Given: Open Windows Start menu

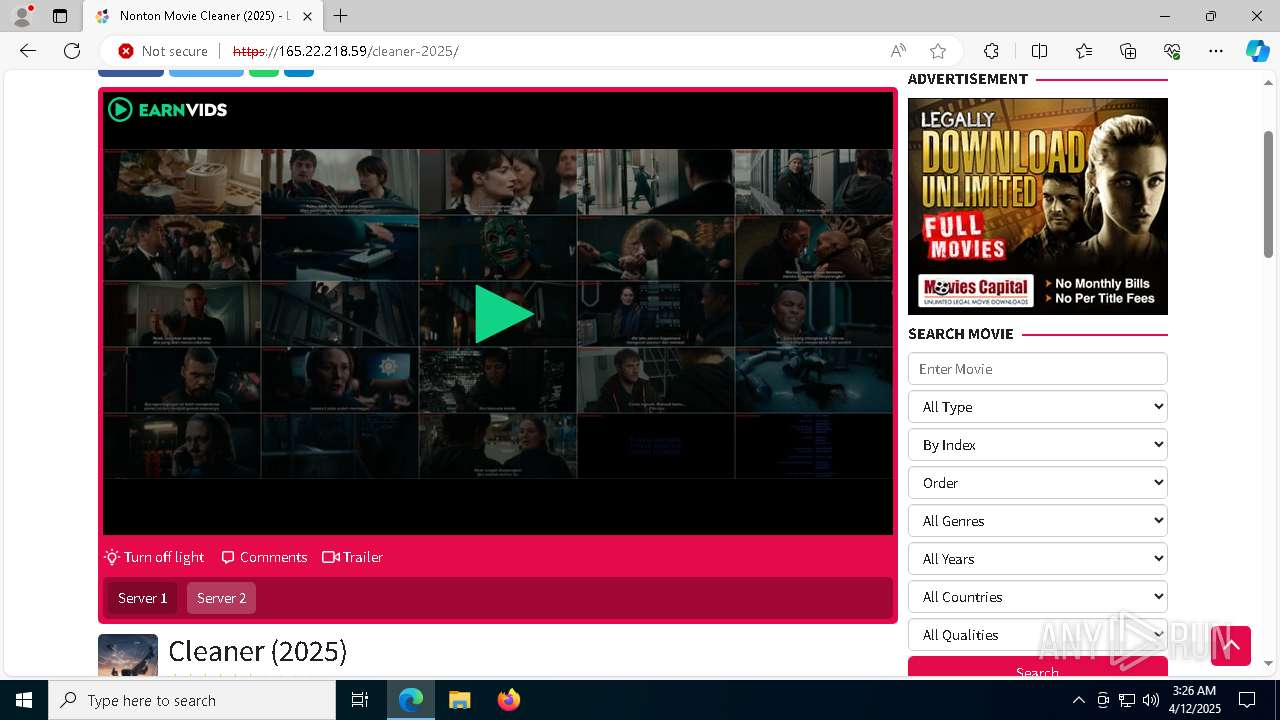Looking at the screenshot, I should pos(24,700).
